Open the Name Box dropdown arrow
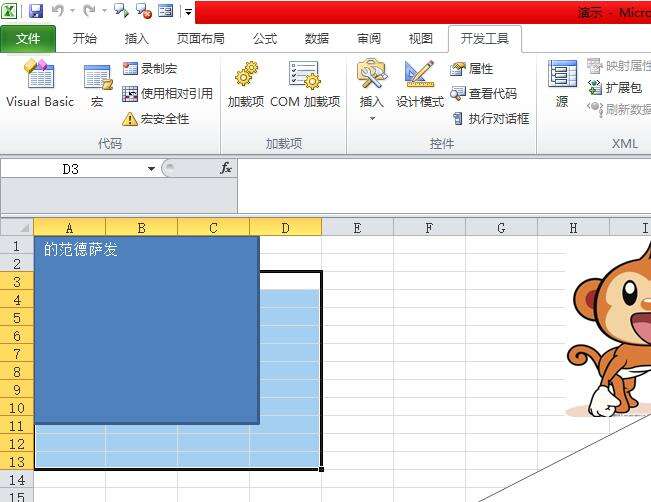 pyautogui.click(x=152, y=169)
